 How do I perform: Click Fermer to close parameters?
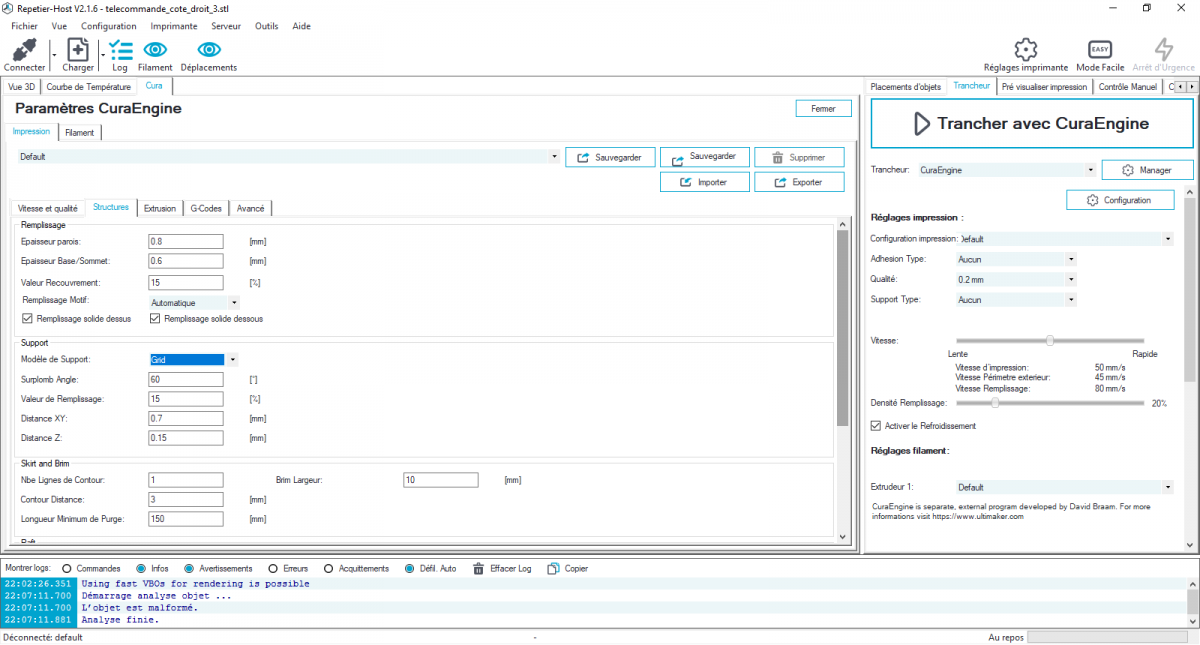point(823,108)
